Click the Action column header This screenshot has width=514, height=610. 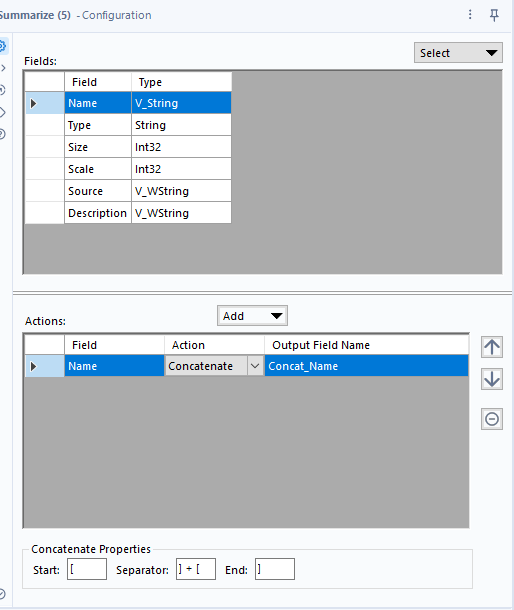pyautogui.click(x=214, y=345)
